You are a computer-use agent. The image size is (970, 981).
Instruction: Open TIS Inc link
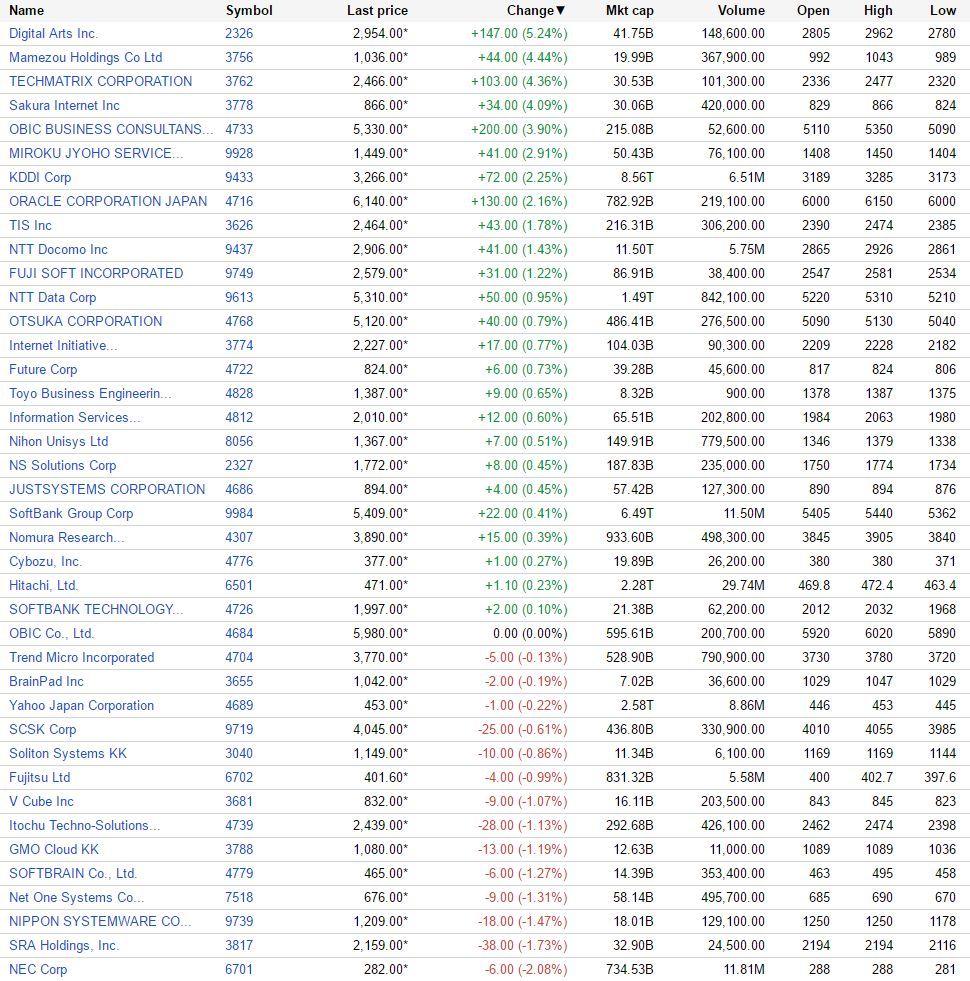[x=30, y=225]
